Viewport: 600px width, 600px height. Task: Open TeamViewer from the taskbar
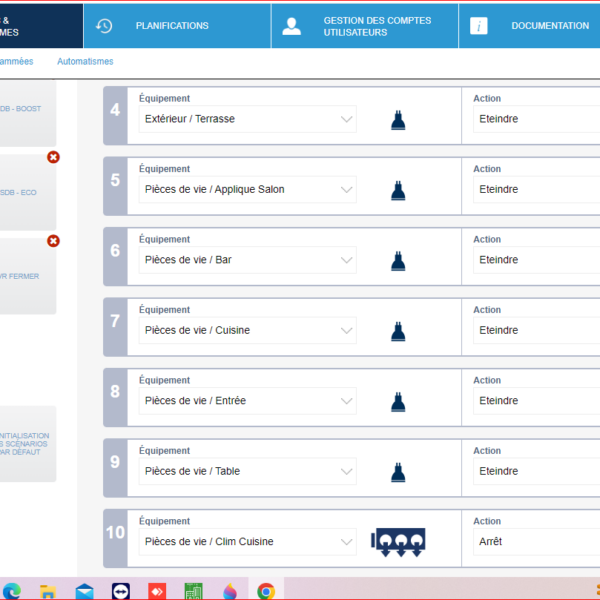coord(121,591)
